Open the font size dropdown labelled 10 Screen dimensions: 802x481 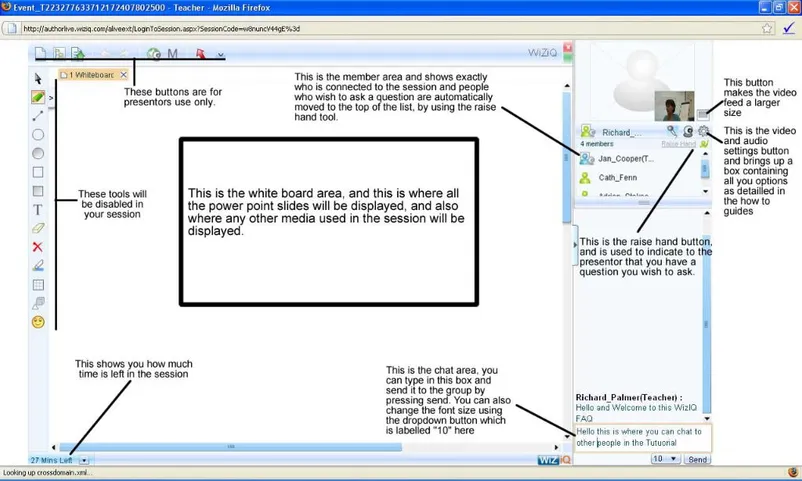(x=664, y=459)
